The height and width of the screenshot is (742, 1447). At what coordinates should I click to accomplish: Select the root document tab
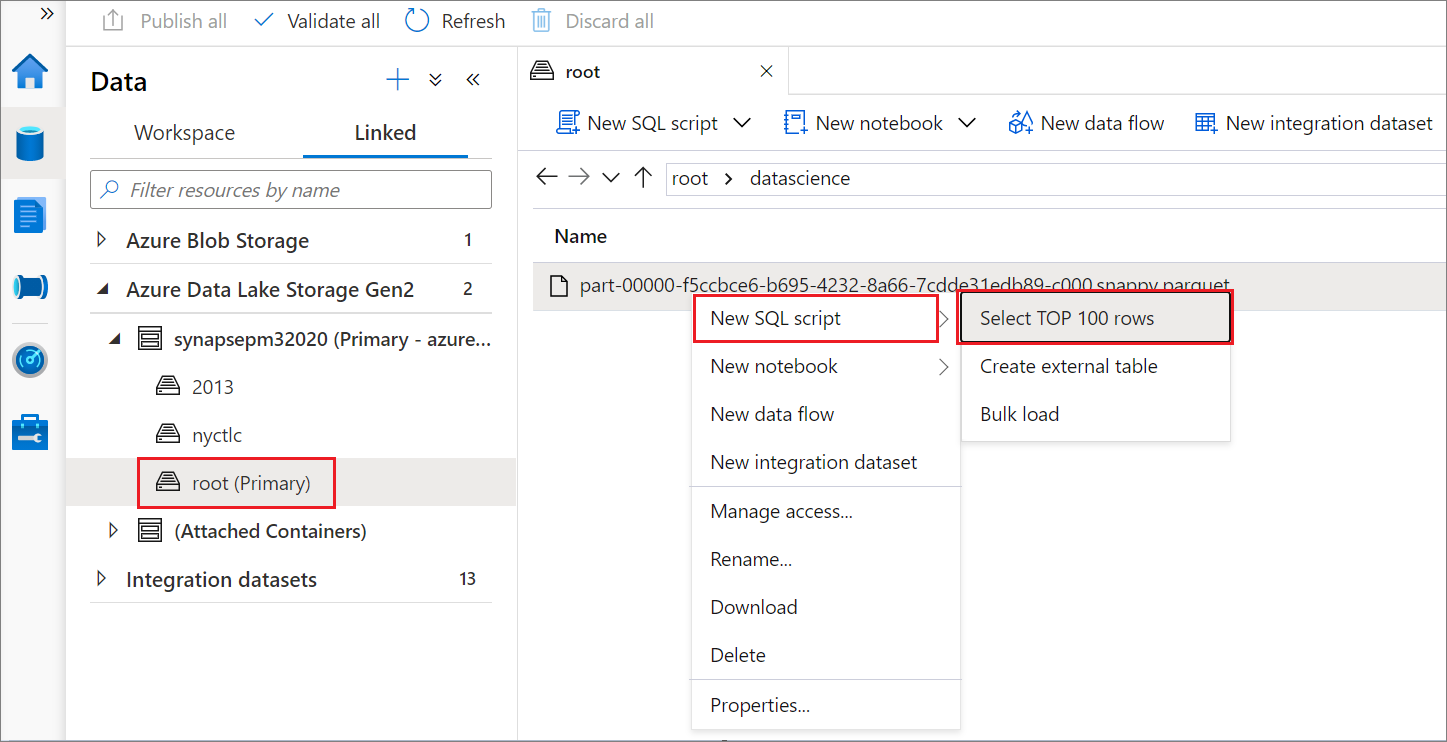pyautogui.click(x=653, y=71)
